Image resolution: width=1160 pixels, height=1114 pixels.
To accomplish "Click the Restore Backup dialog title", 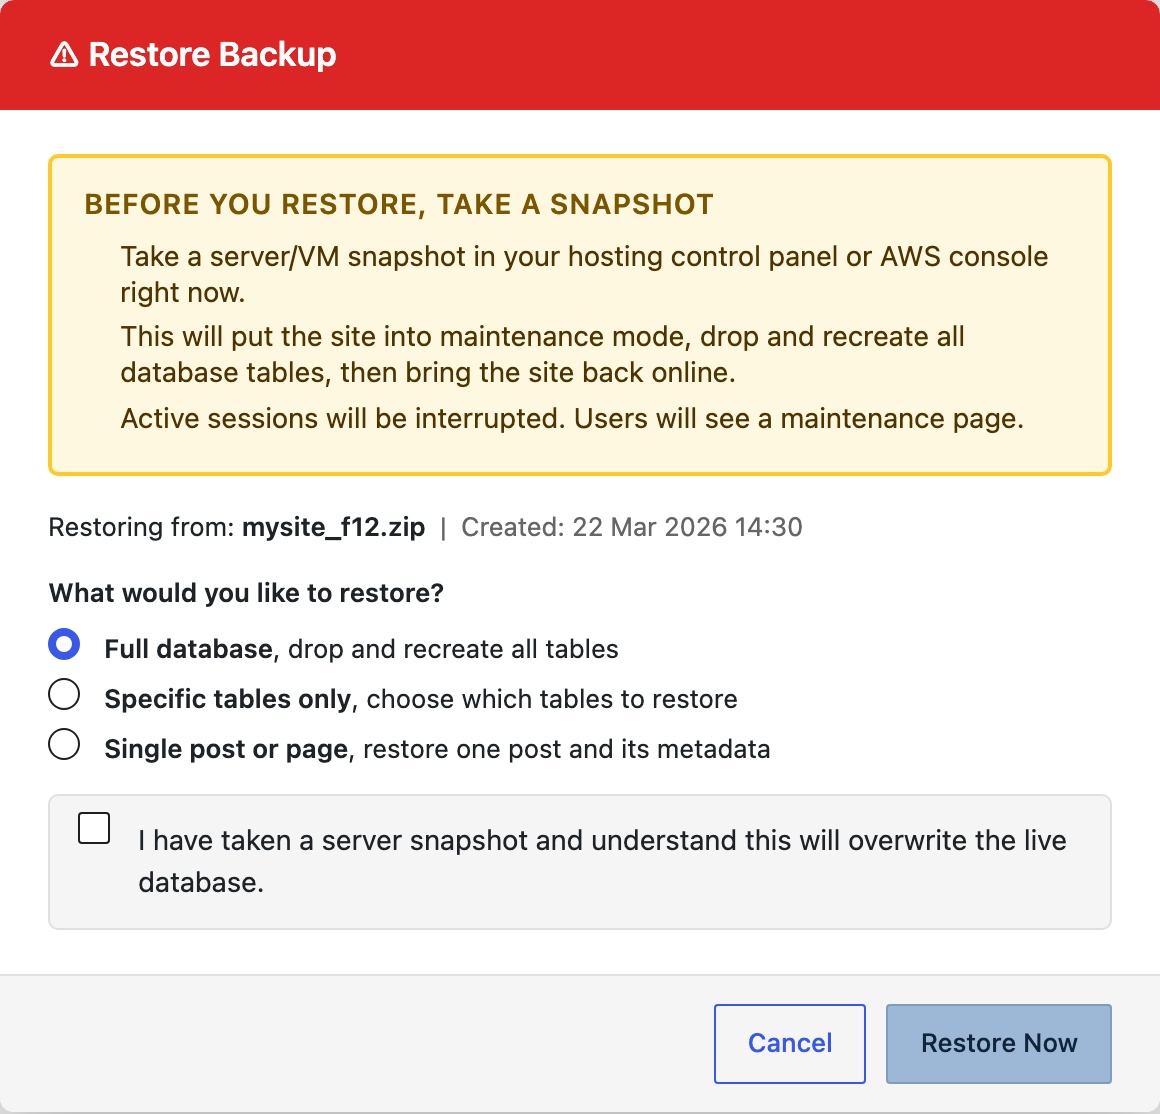I will [212, 55].
